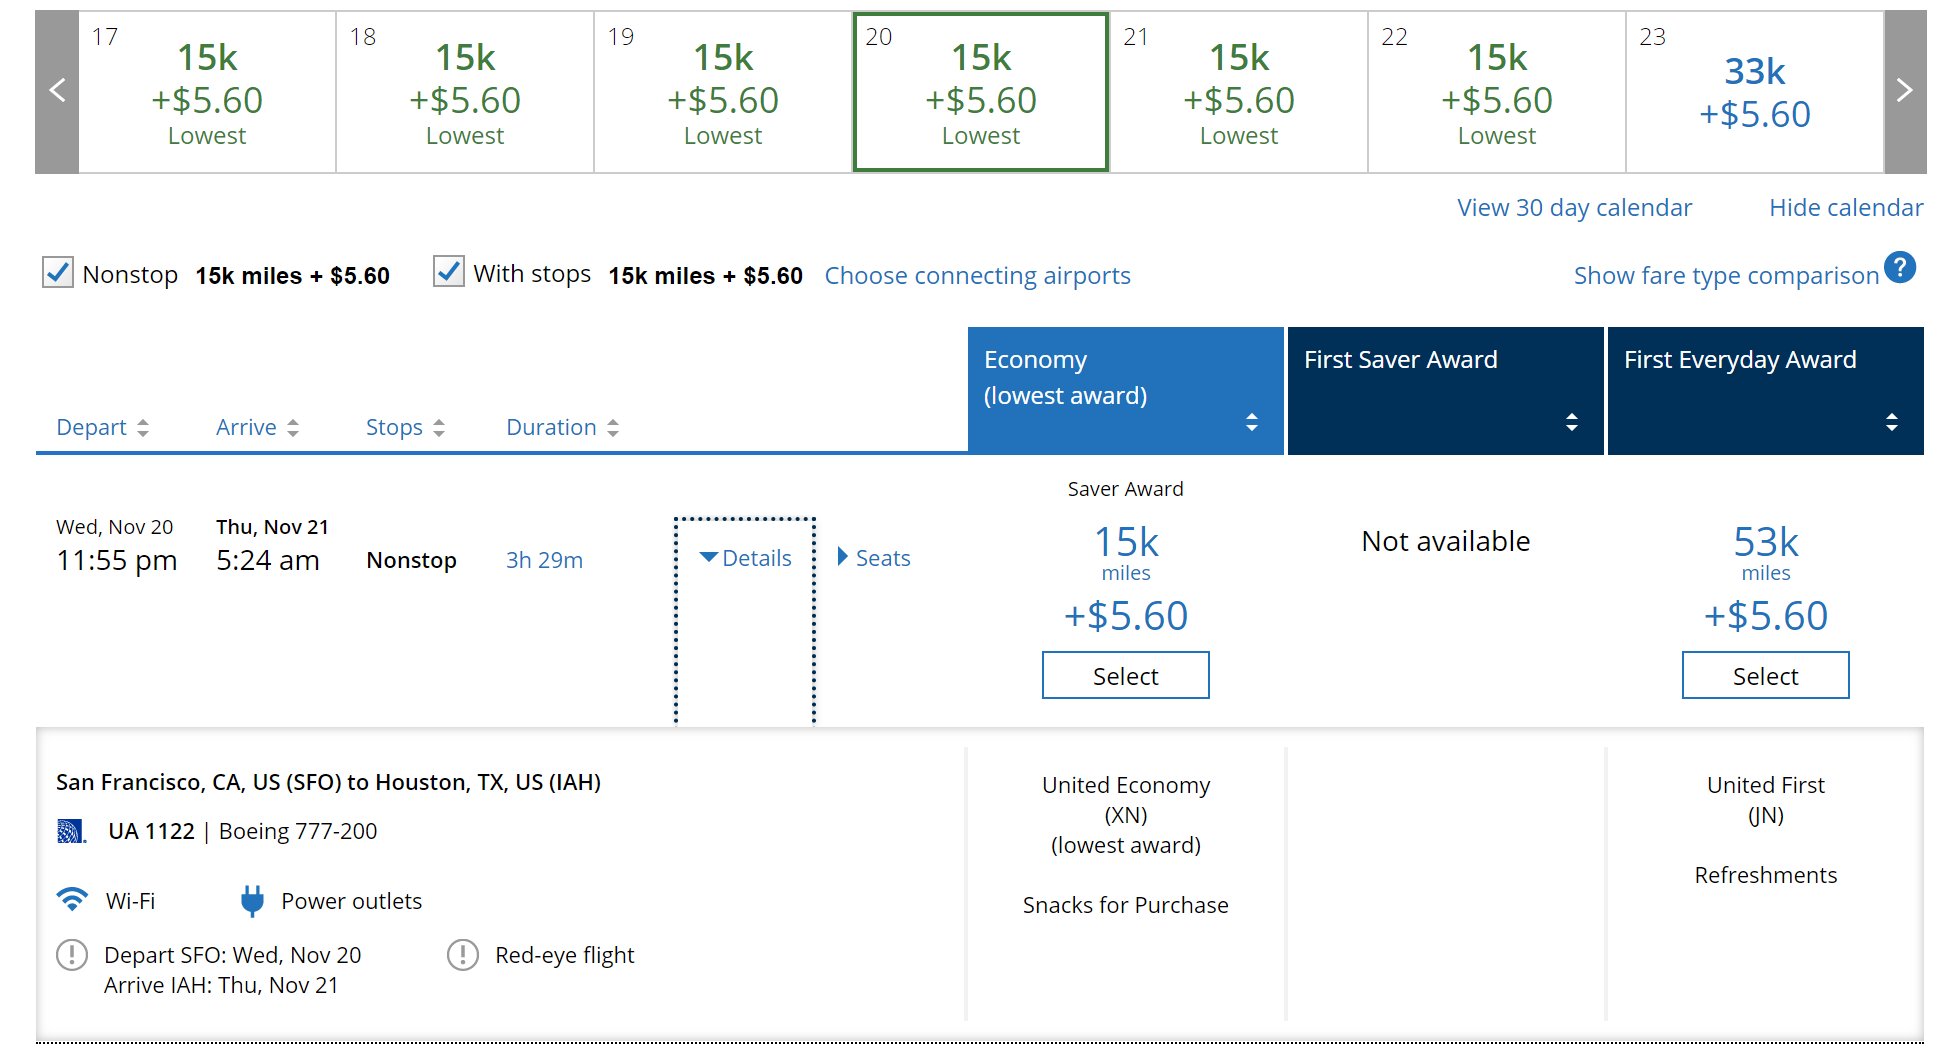Uncheck the With stops filter checkbox
This screenshot has width=1946, height=1052.
(x=449, y=271)
